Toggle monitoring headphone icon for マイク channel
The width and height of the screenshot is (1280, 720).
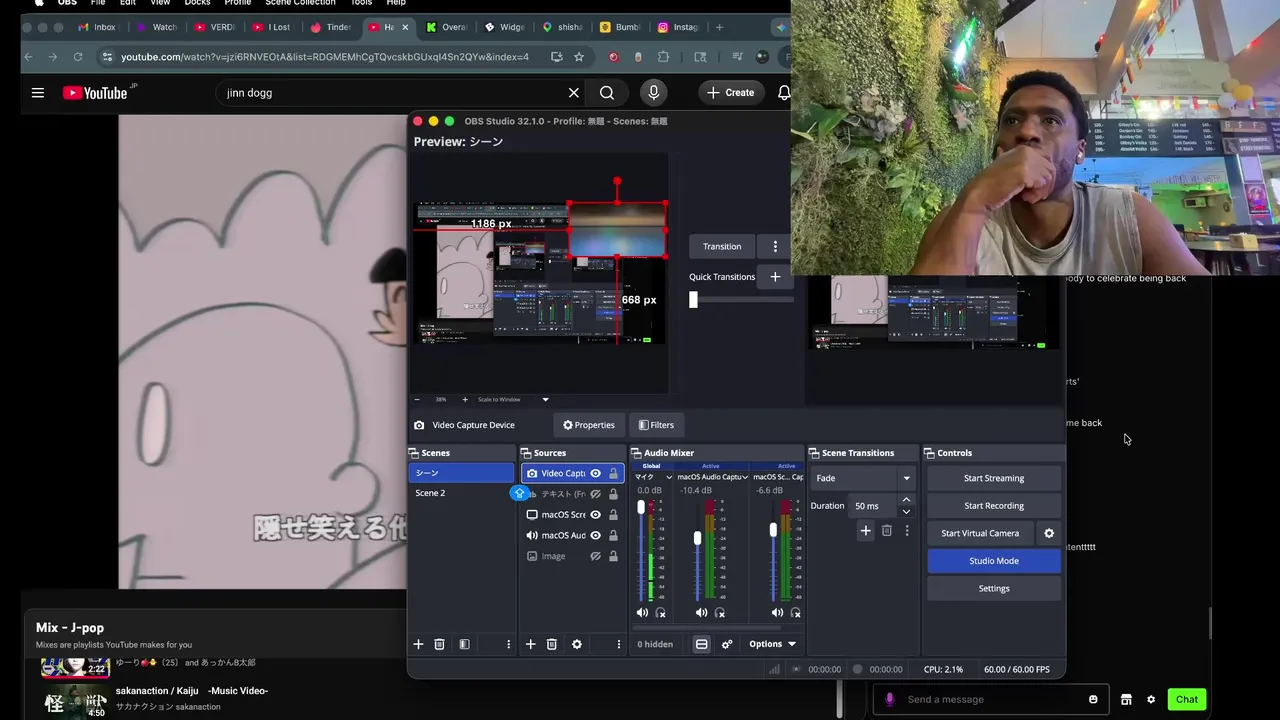pyautogui.click(x=660, y=612)
